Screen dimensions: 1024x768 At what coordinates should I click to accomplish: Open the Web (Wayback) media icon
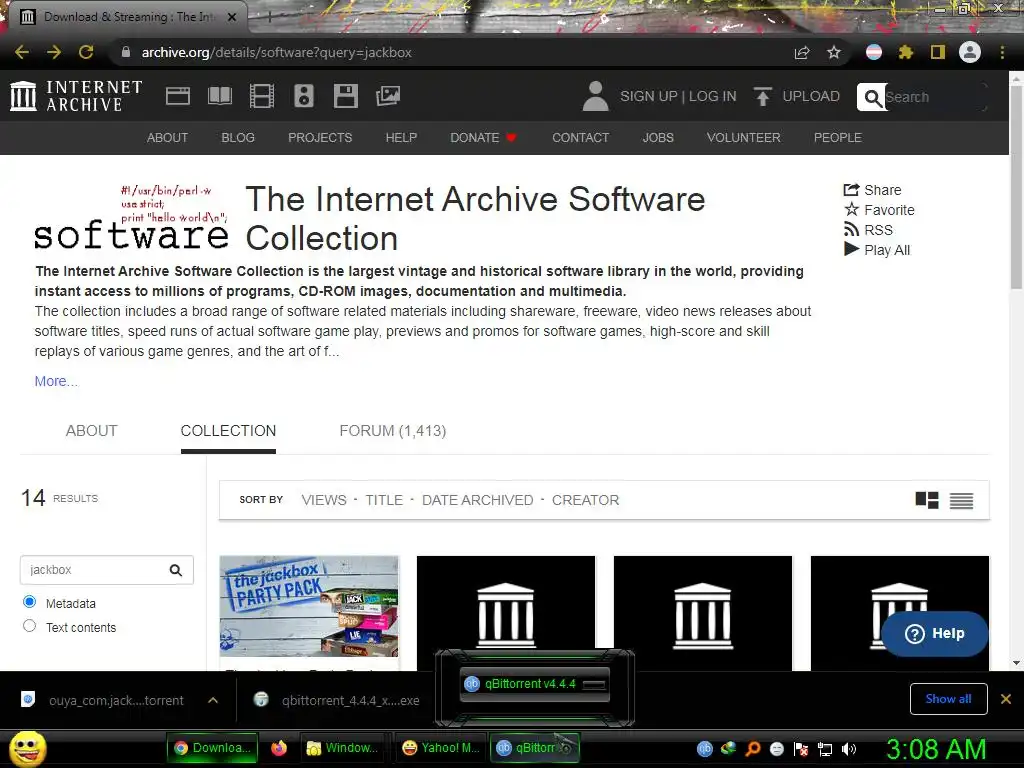click(x=178, y=96)
